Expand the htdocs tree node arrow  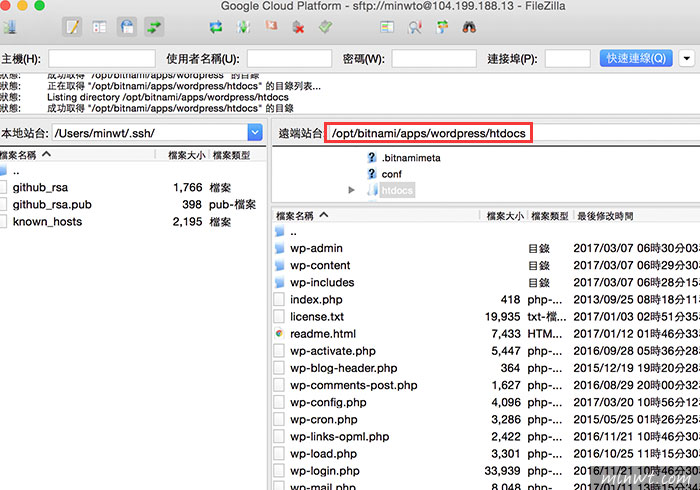tap(351, 190)
